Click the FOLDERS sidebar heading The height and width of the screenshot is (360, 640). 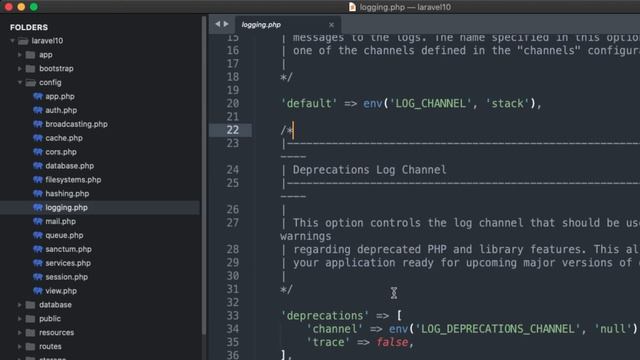click(x=29, y=27)
